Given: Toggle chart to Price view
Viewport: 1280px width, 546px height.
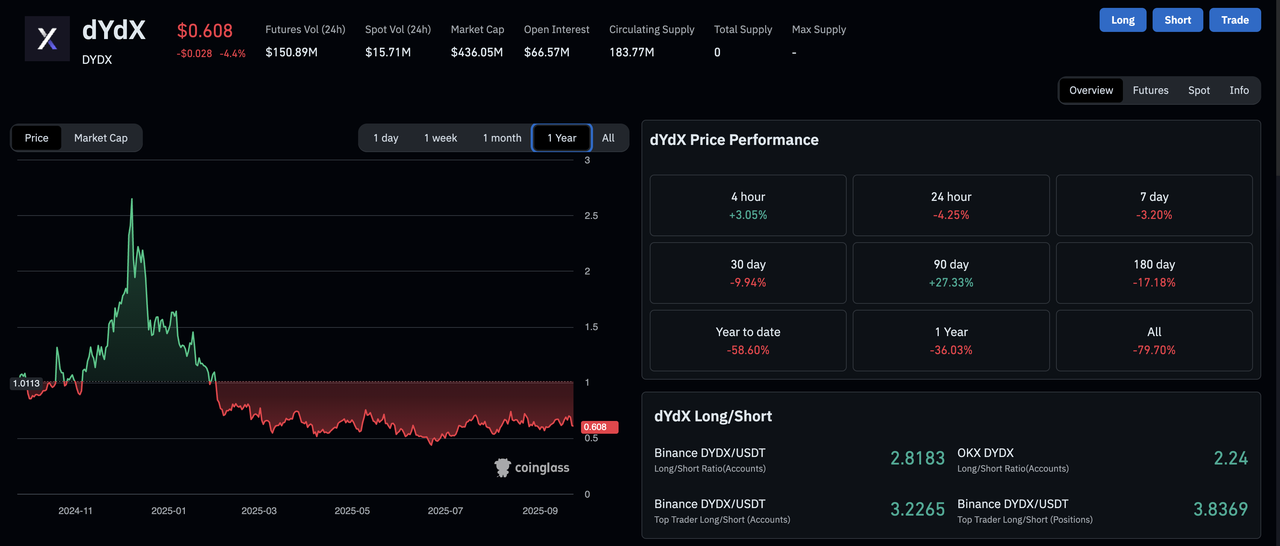Looking at the screenshot, I should click(37, 138).
